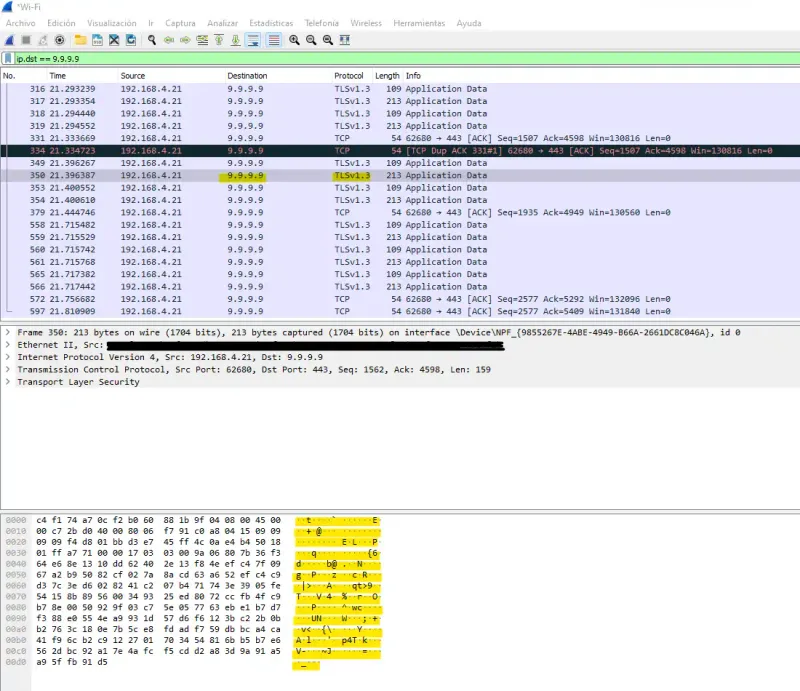Jump to the first packet icon

[x=219, y=40]
